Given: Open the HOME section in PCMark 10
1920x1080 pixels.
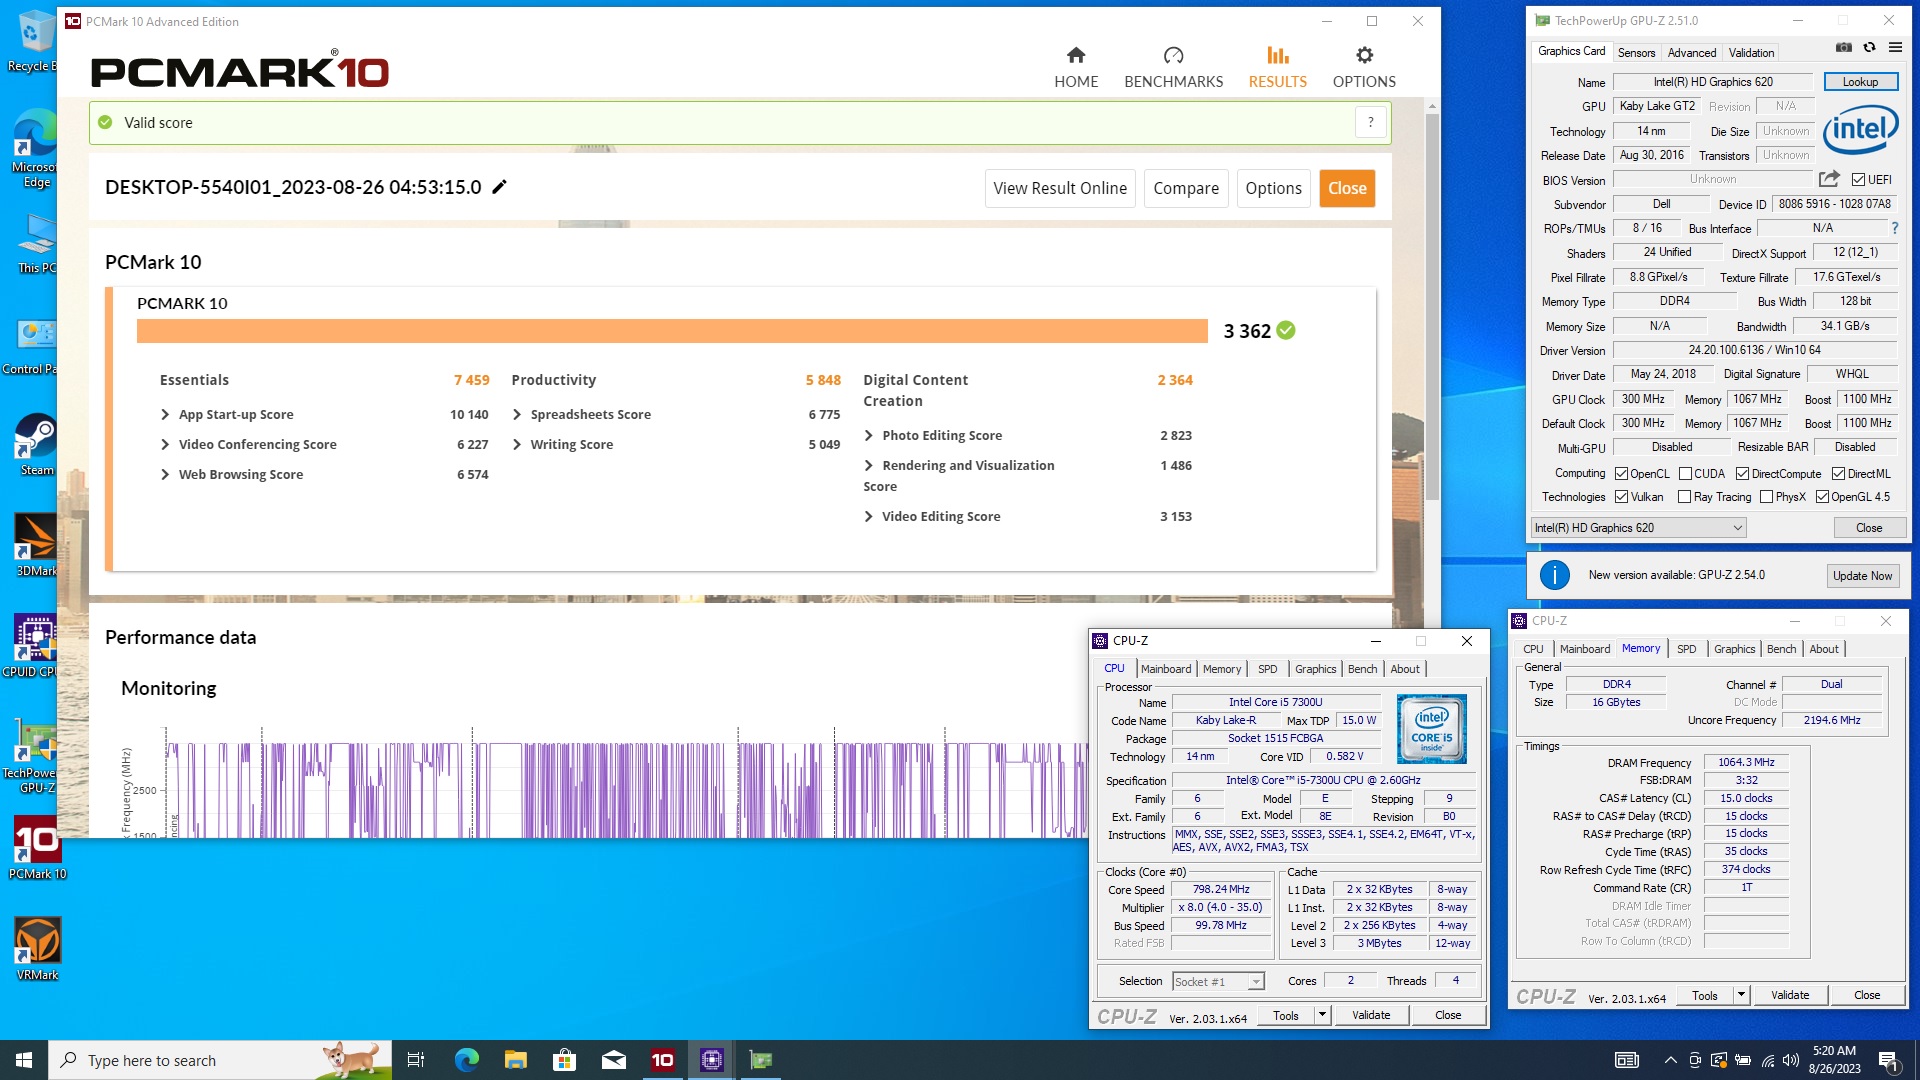Looking at the screenshot, I should (x=1076, y=67).
